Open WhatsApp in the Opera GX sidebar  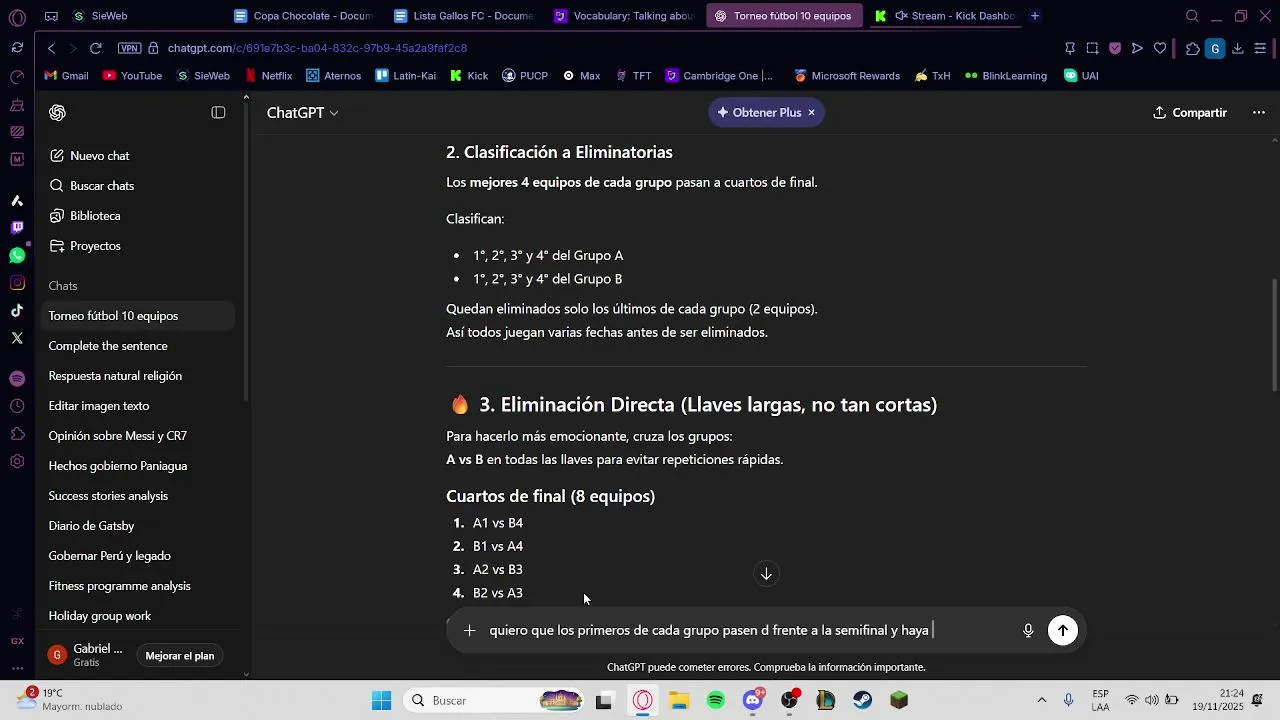tap(17, 256)
